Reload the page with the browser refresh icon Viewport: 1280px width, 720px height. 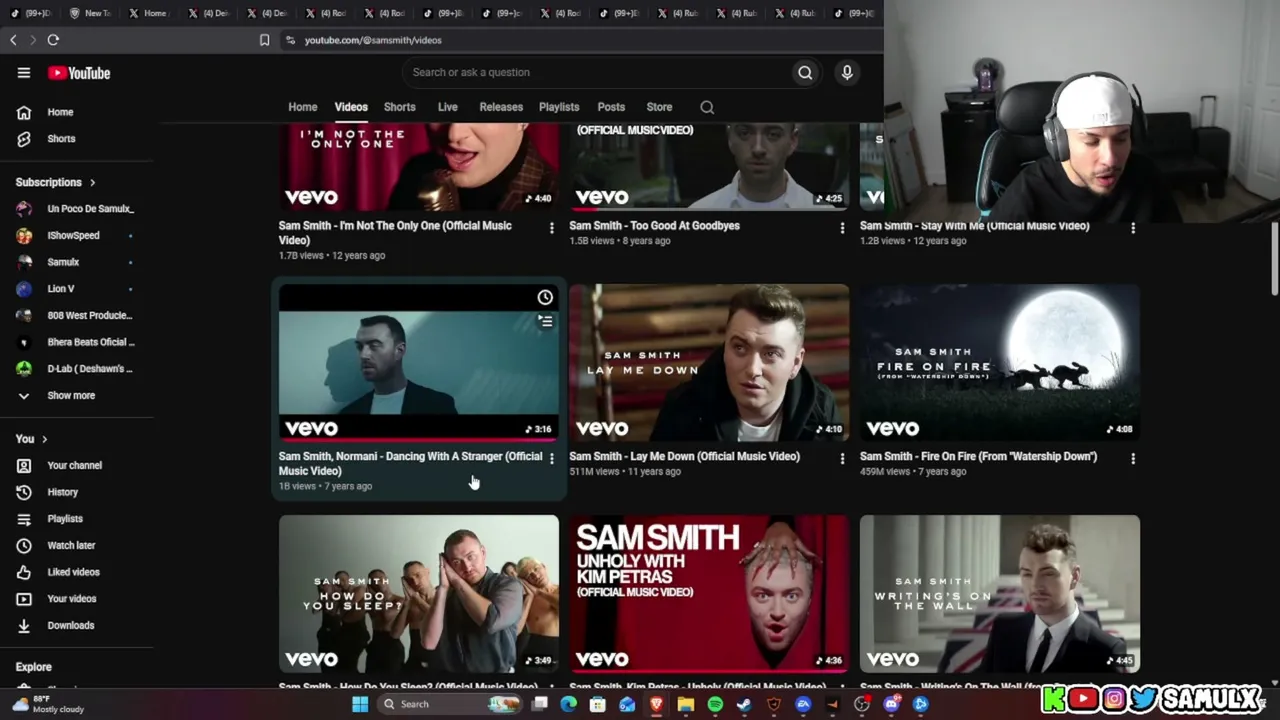pos(53,40)
